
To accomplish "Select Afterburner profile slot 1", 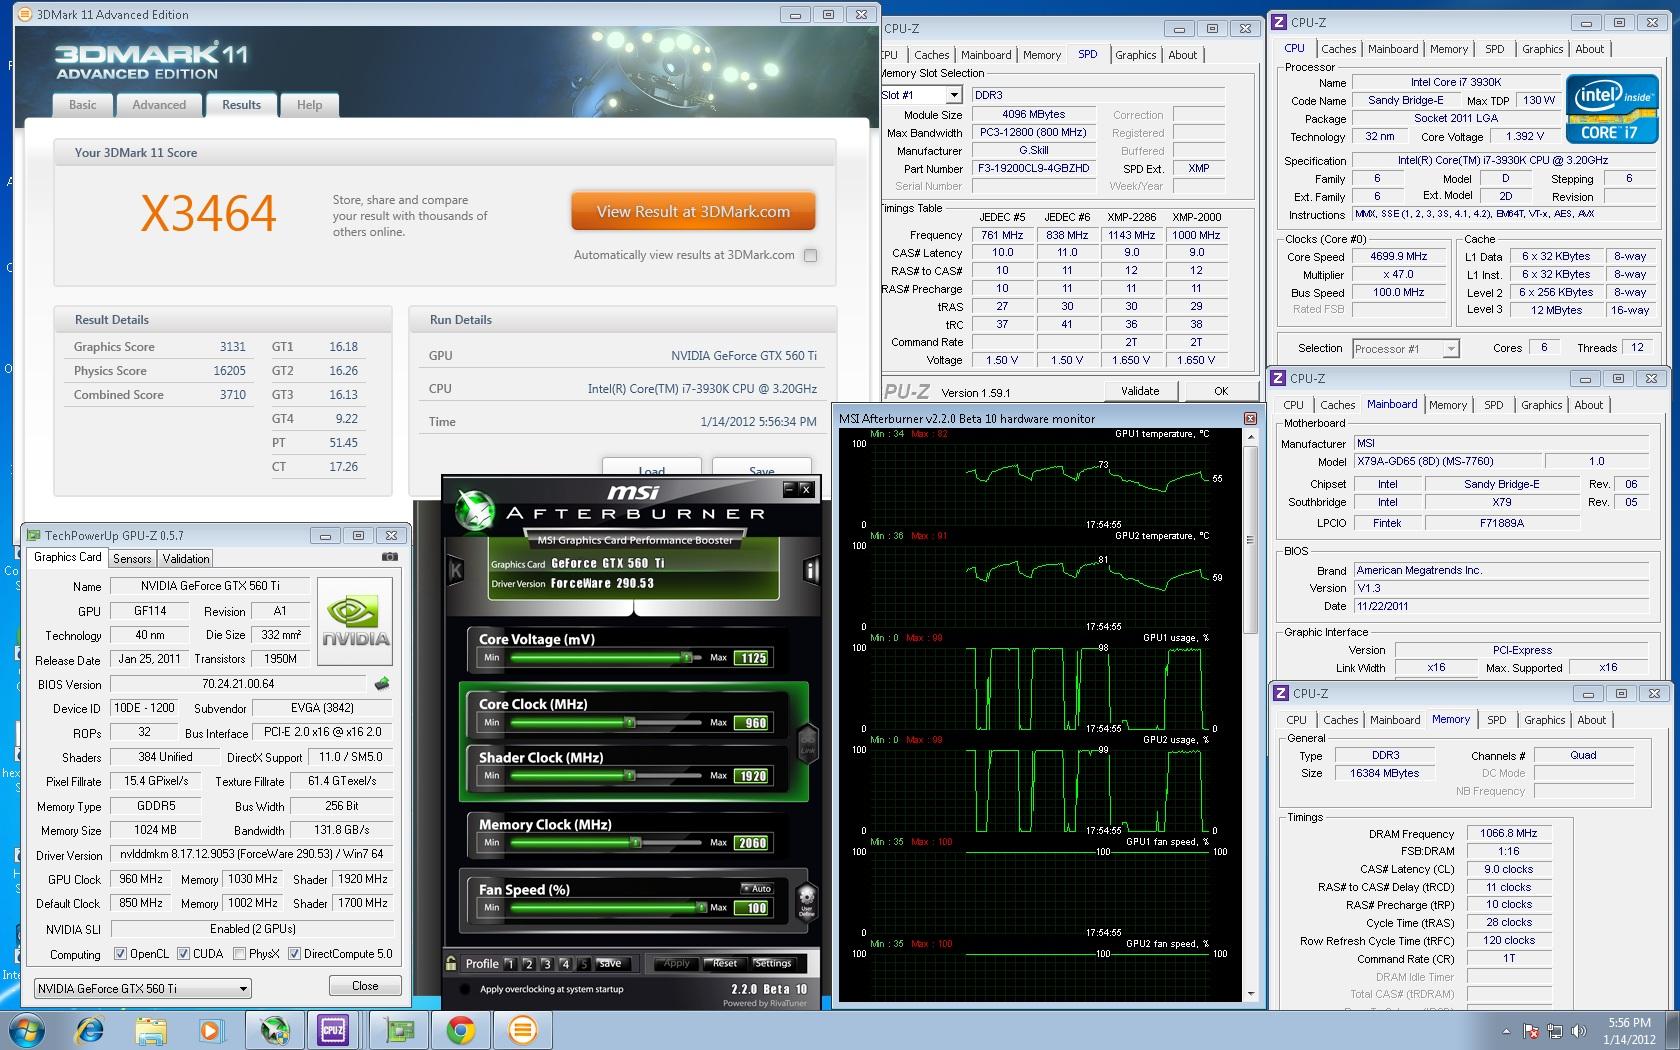I will [x=510, y=964].
